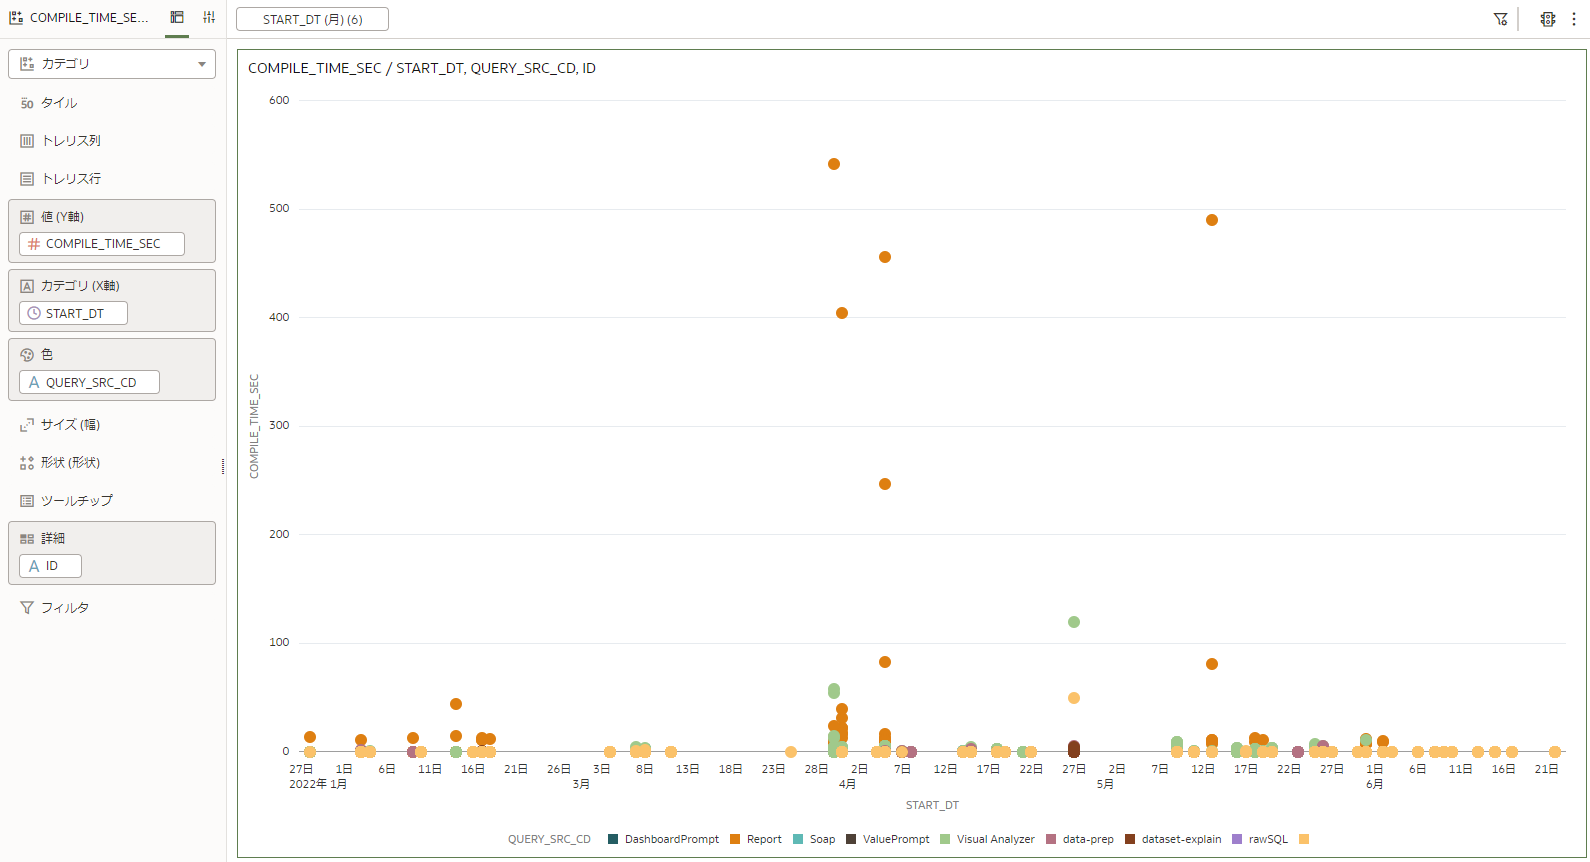Open the filter settings funnel icon

tap(1501, 19)
